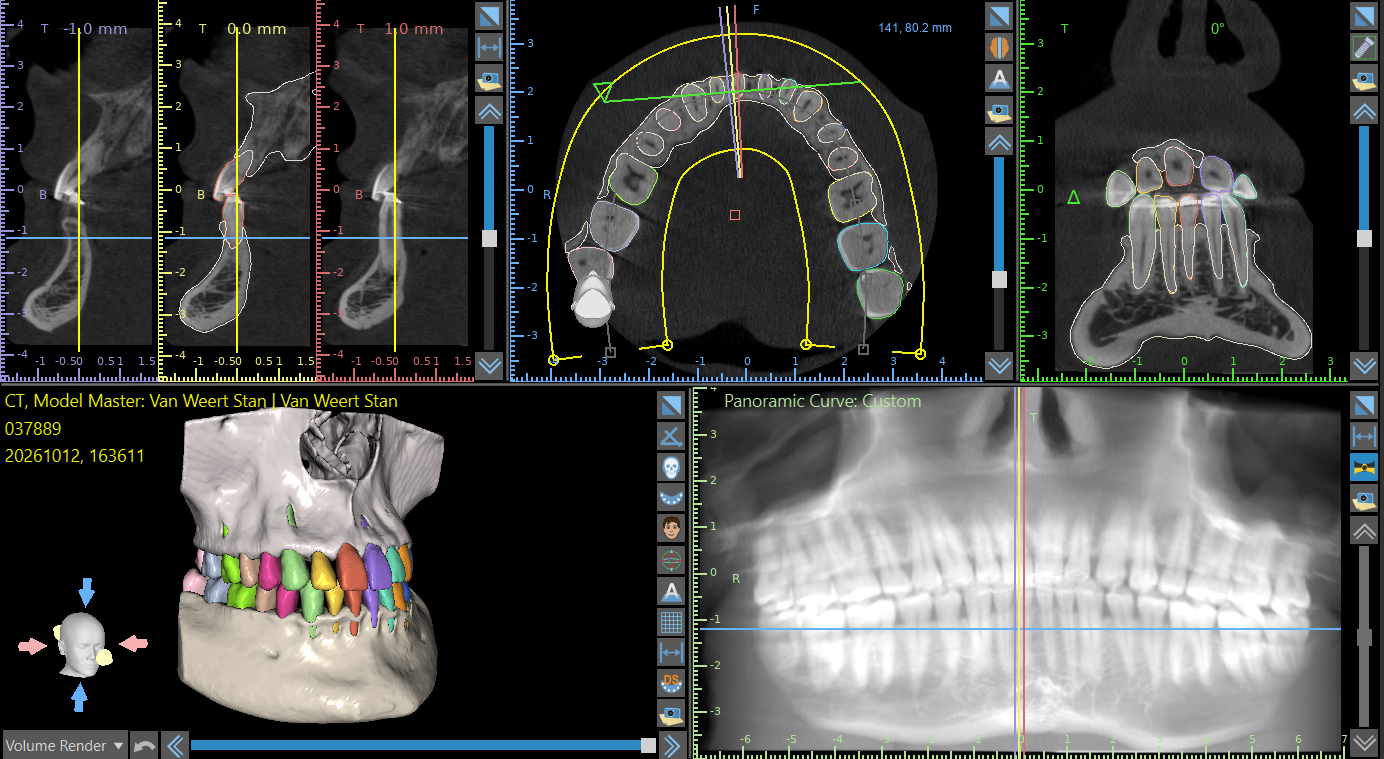The image size is (1384, 759).
Task: Step axial slice down with double chevron
Action: [x=999, y=365]
